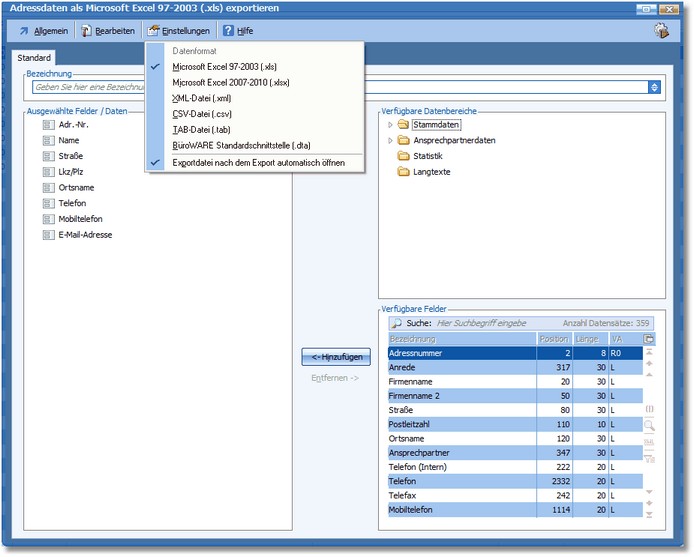Image resolution: width=694 pixels, height=557 pixels.
Task: Open the Bezeichnung dropdown arrow
Action: click(654, 88)
